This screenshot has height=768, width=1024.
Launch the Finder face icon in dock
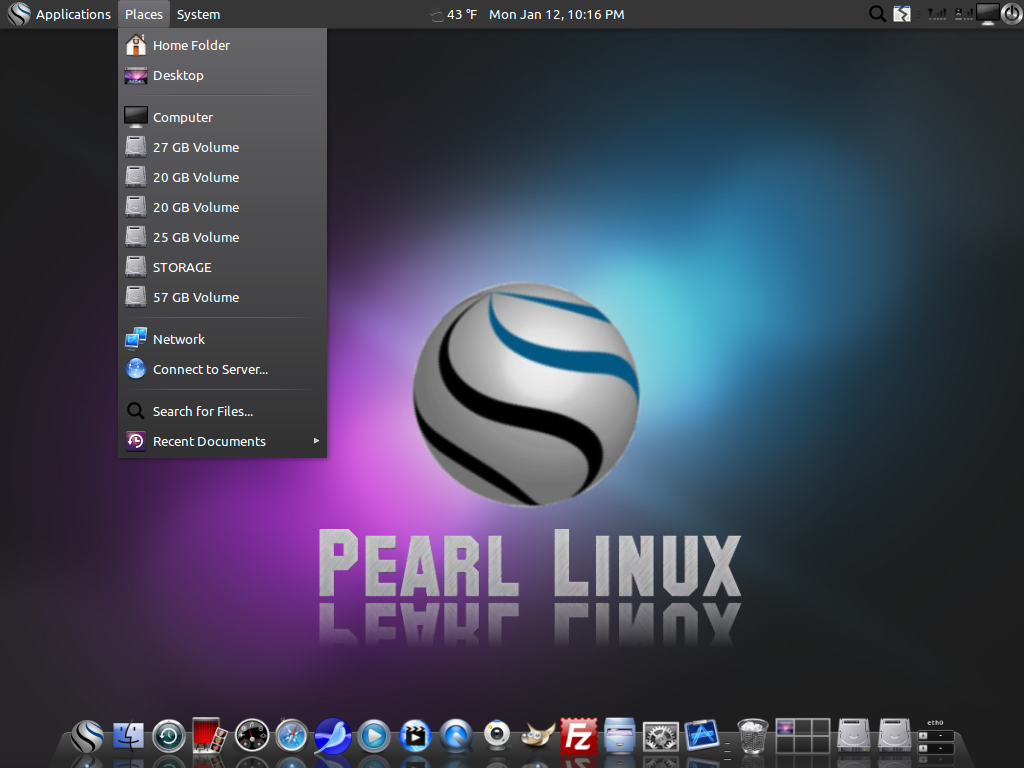(129, 736)
